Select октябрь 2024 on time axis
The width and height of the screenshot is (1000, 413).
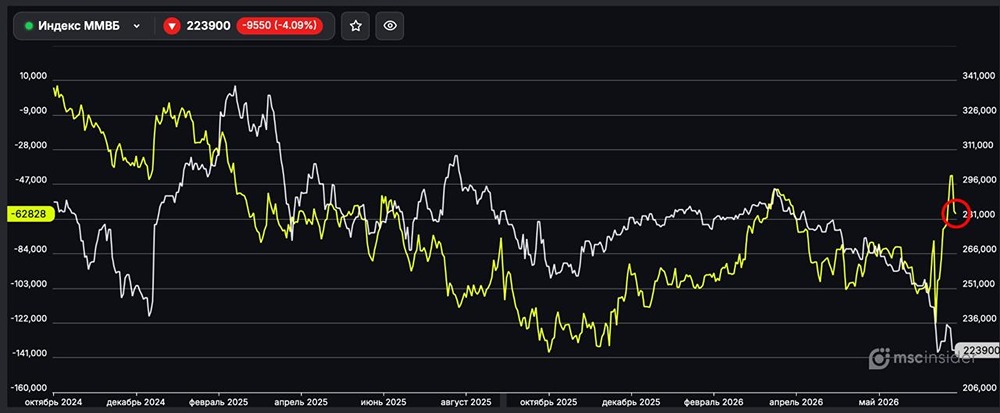coord(51,403)
